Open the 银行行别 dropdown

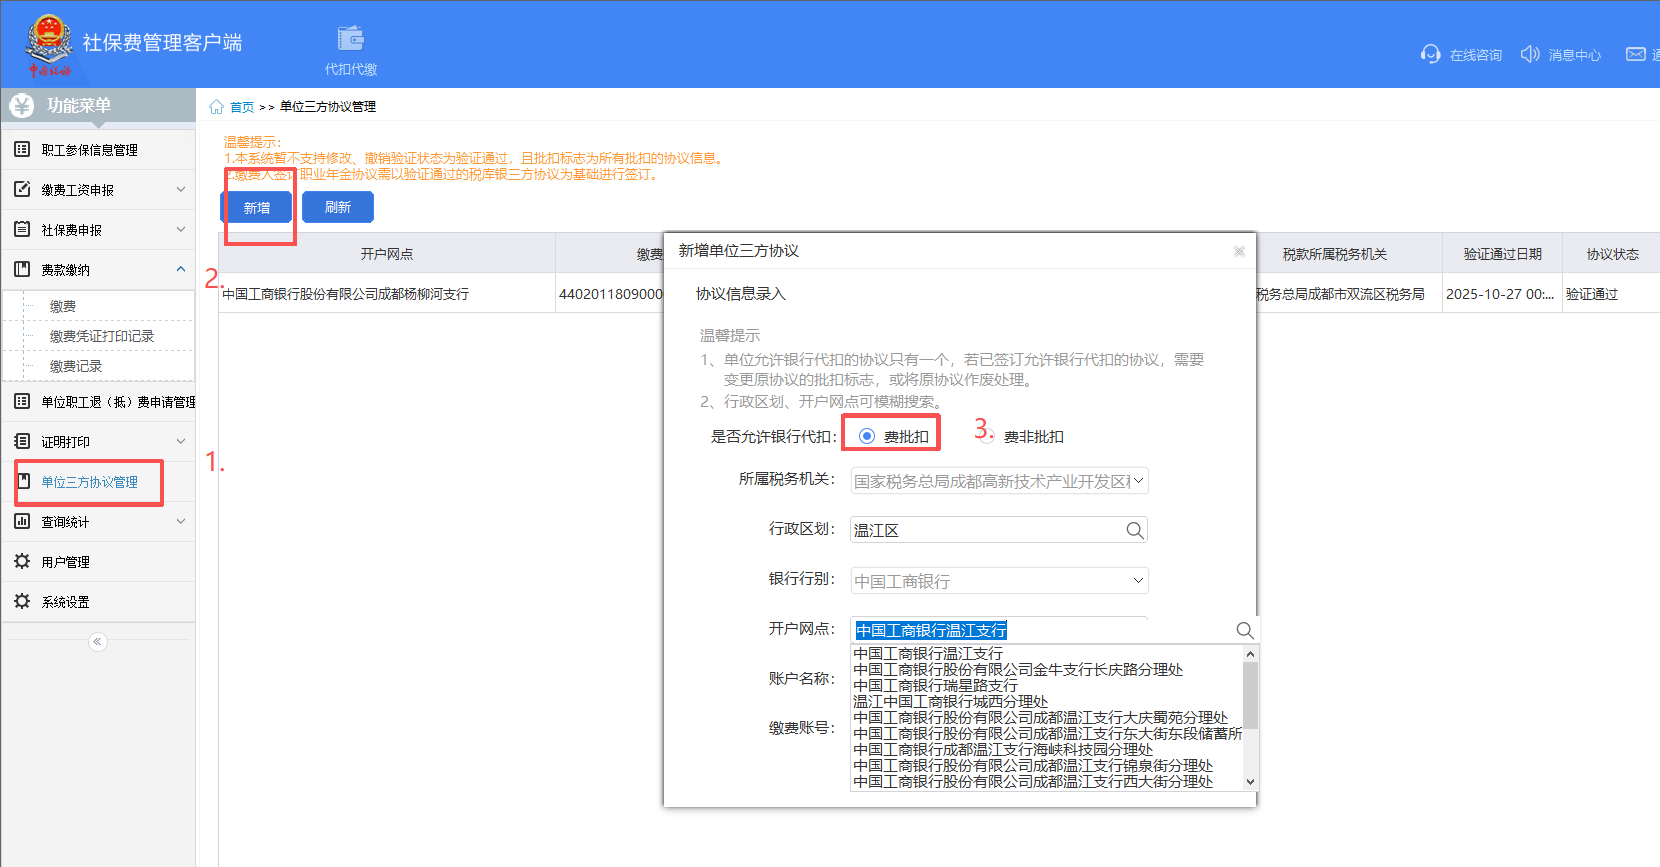[1137, 581]
